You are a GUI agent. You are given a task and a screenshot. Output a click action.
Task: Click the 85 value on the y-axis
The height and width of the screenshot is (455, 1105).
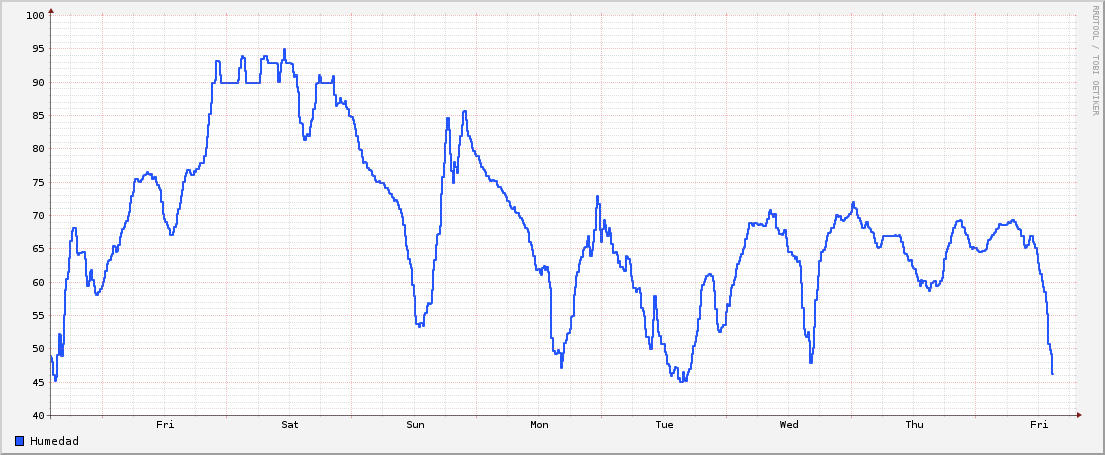[37, 116]
